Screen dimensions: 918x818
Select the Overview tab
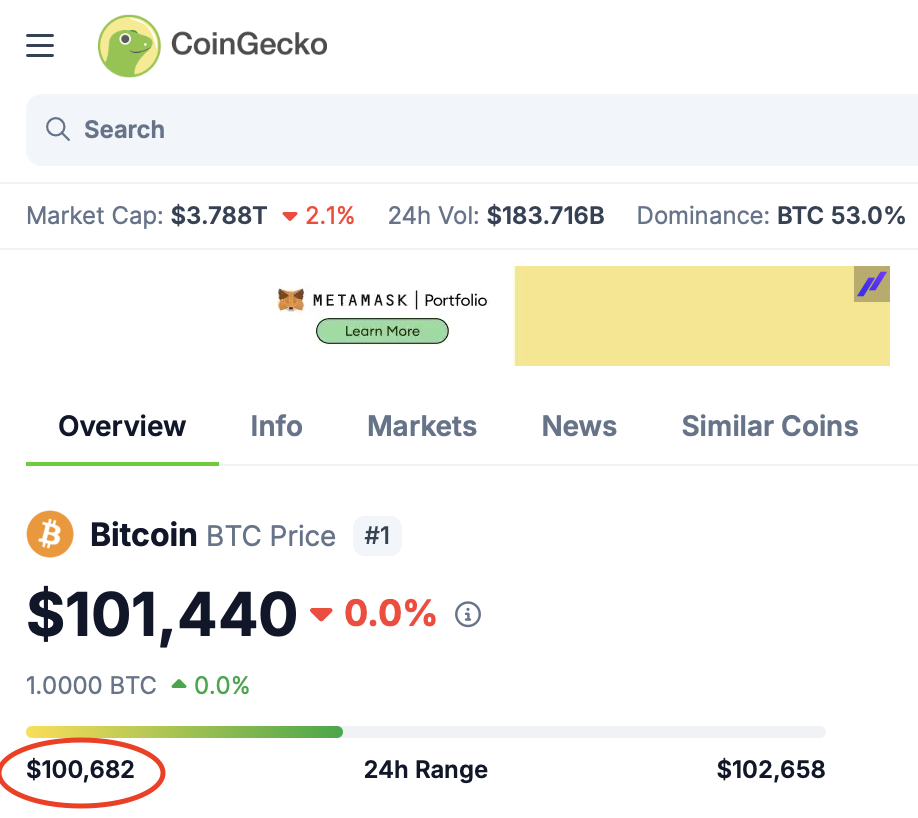click(x=122, y=426)
